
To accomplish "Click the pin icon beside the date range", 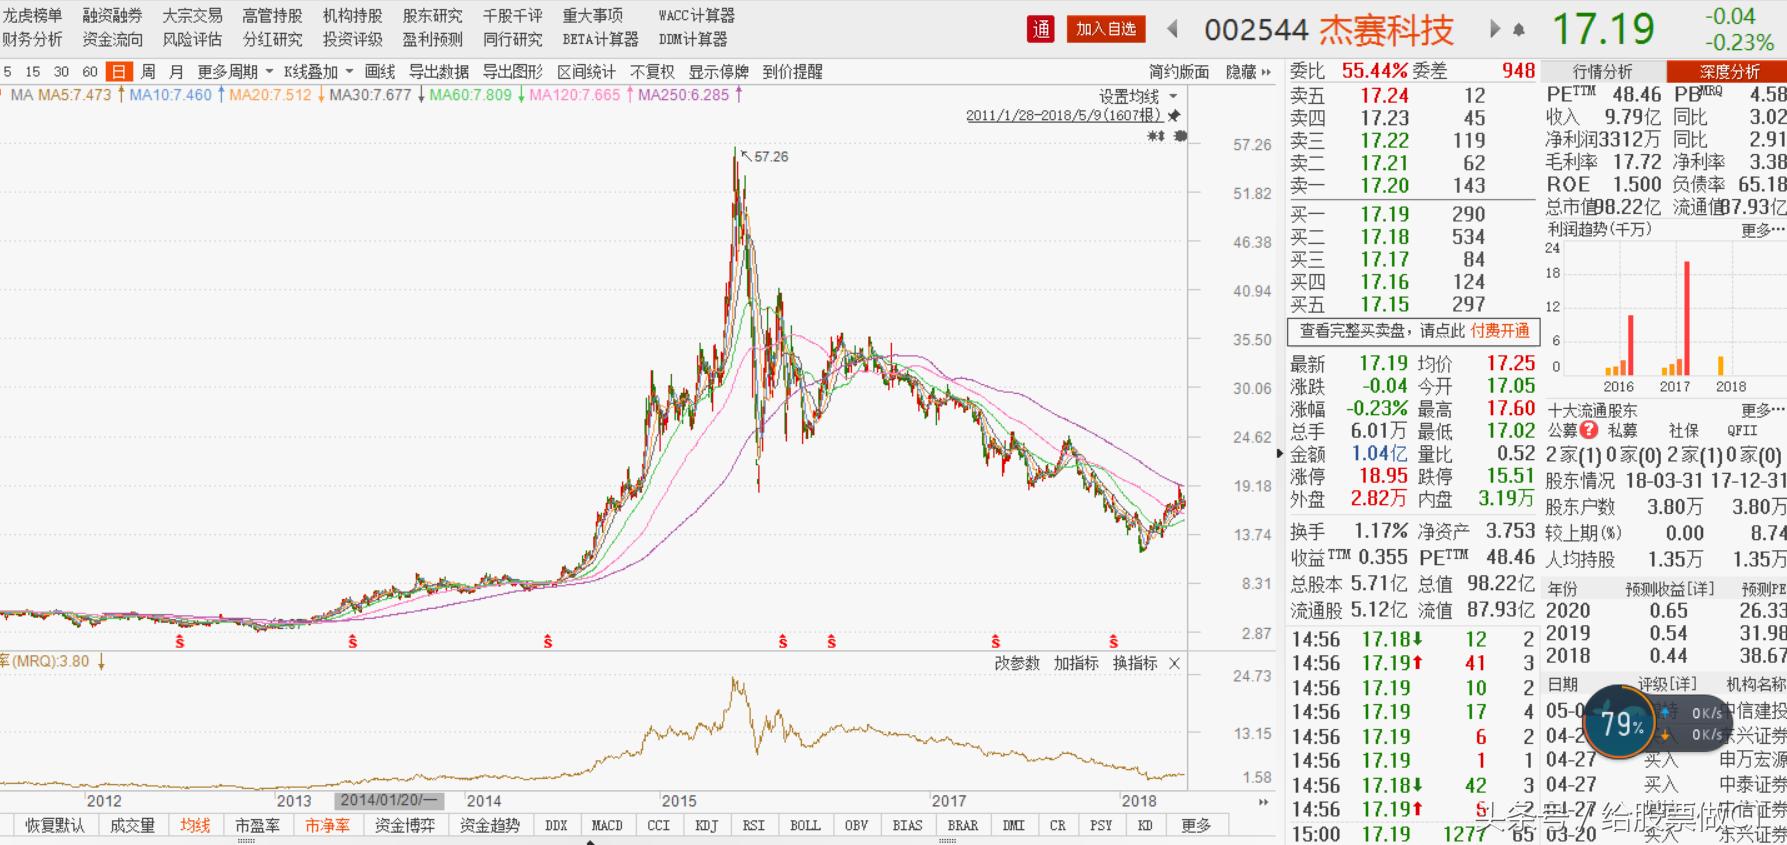I will tap(1175, 115).
